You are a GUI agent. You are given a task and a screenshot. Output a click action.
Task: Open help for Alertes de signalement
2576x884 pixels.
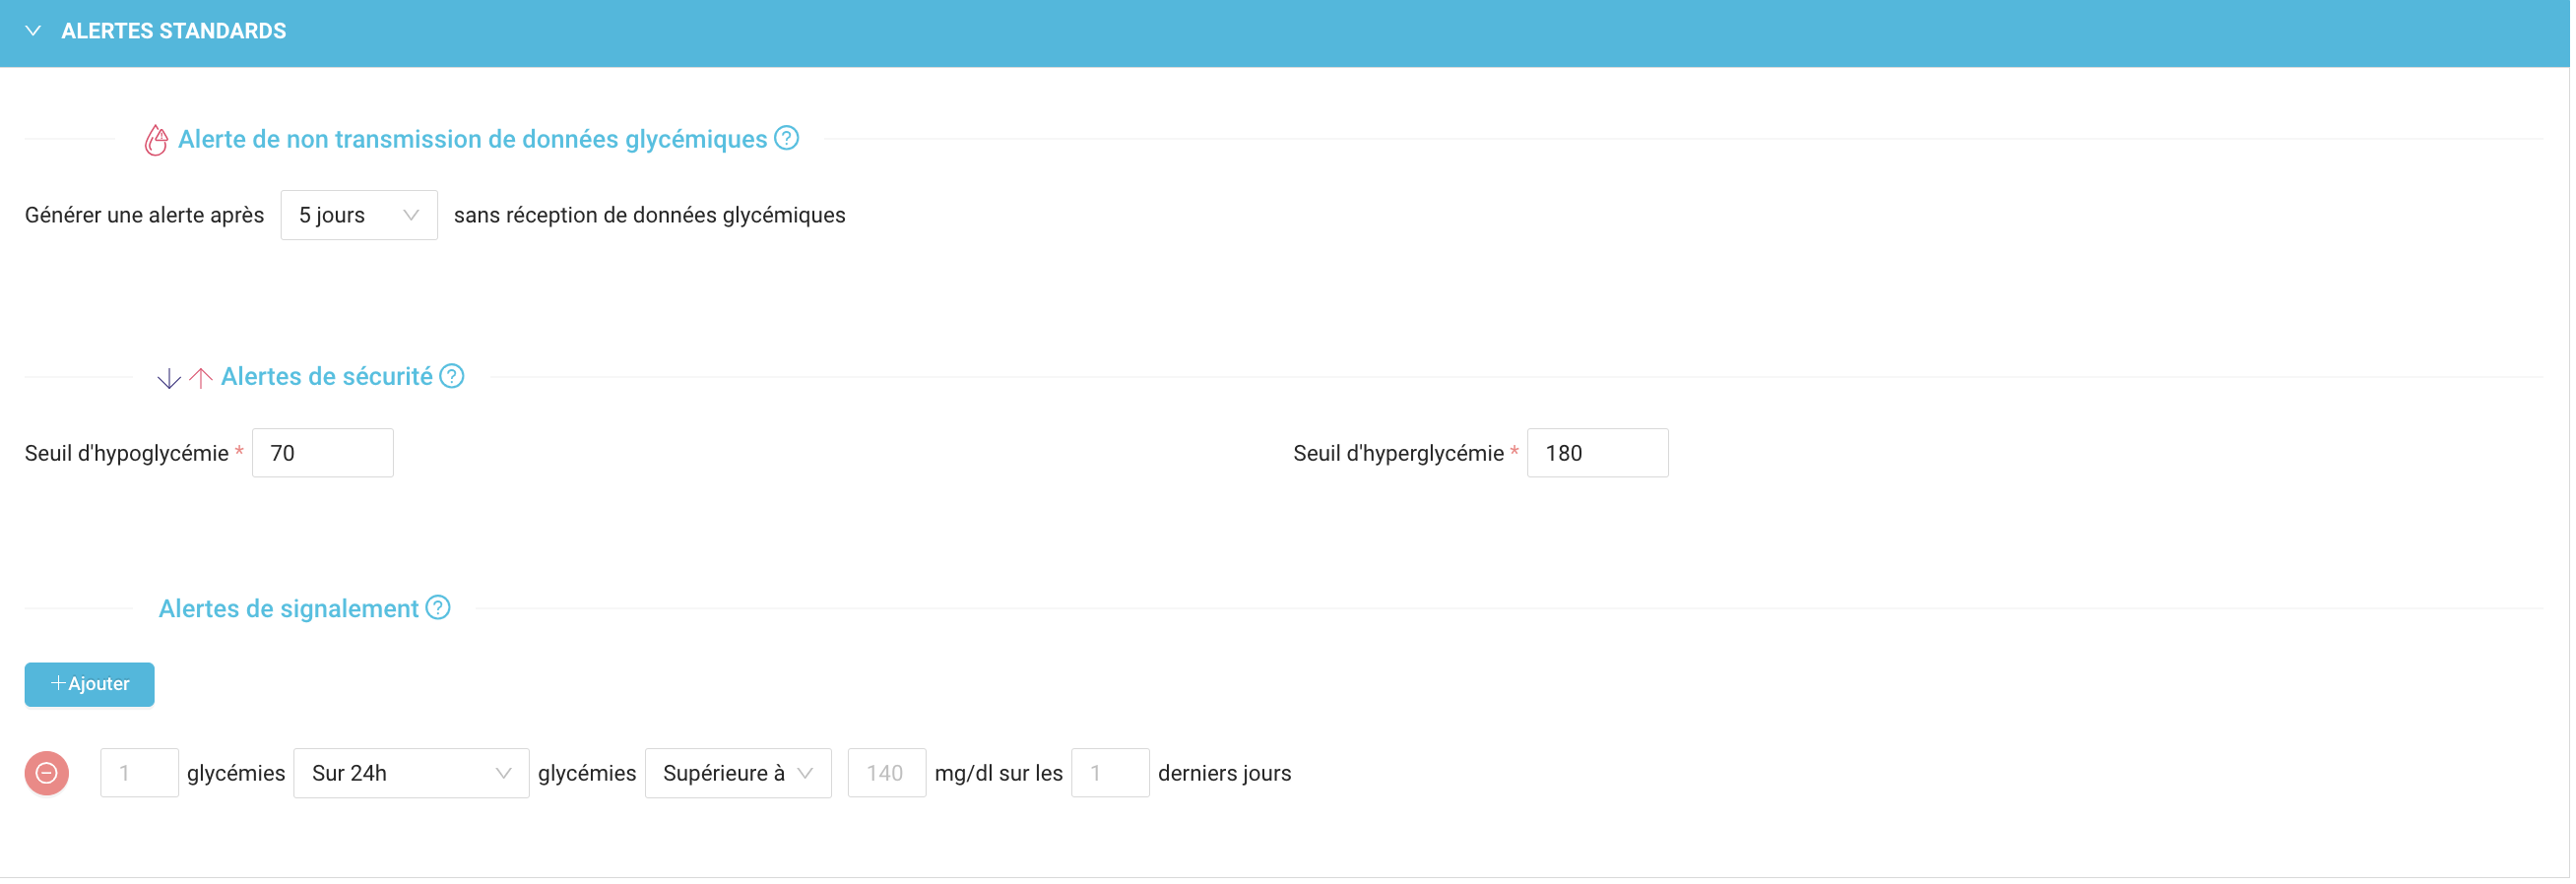pos(439,609)
